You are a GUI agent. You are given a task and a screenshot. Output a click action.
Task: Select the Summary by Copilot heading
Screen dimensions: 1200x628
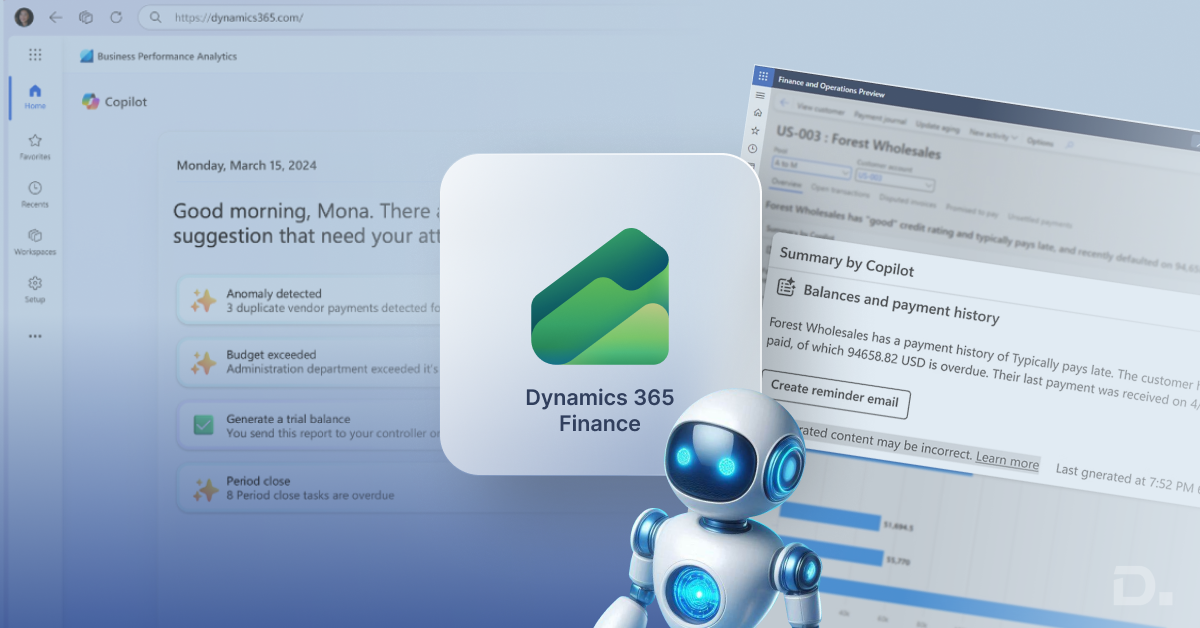(846, 262)
